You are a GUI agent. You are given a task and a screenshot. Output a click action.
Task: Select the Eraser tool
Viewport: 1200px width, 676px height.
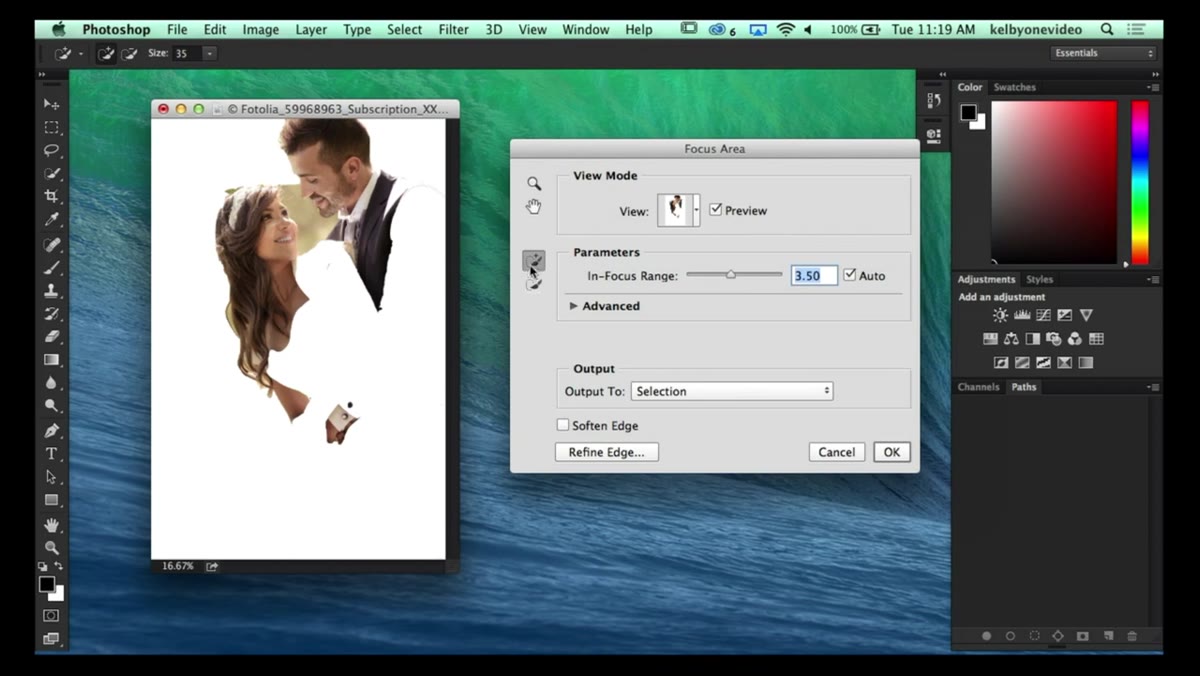coord(51,337)
